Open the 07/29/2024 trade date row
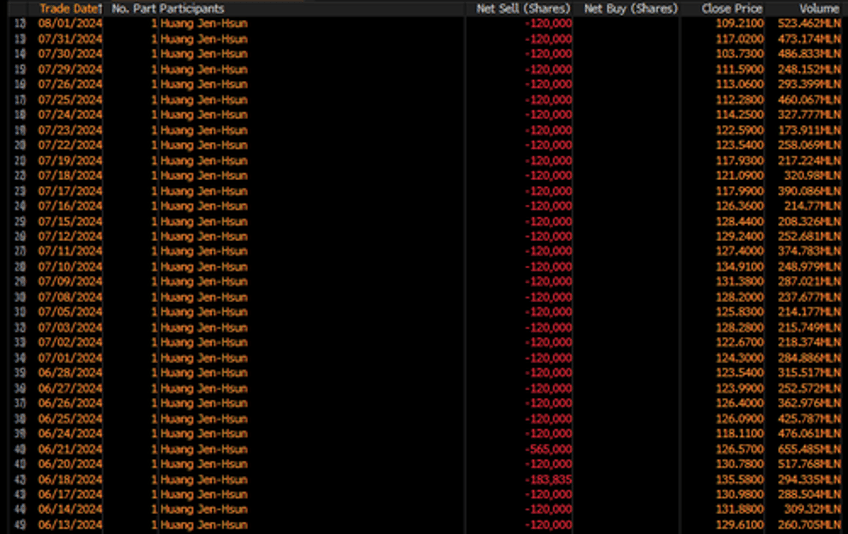Image resolution: width=848 pixels, height=534 pixels. [70, 69]
